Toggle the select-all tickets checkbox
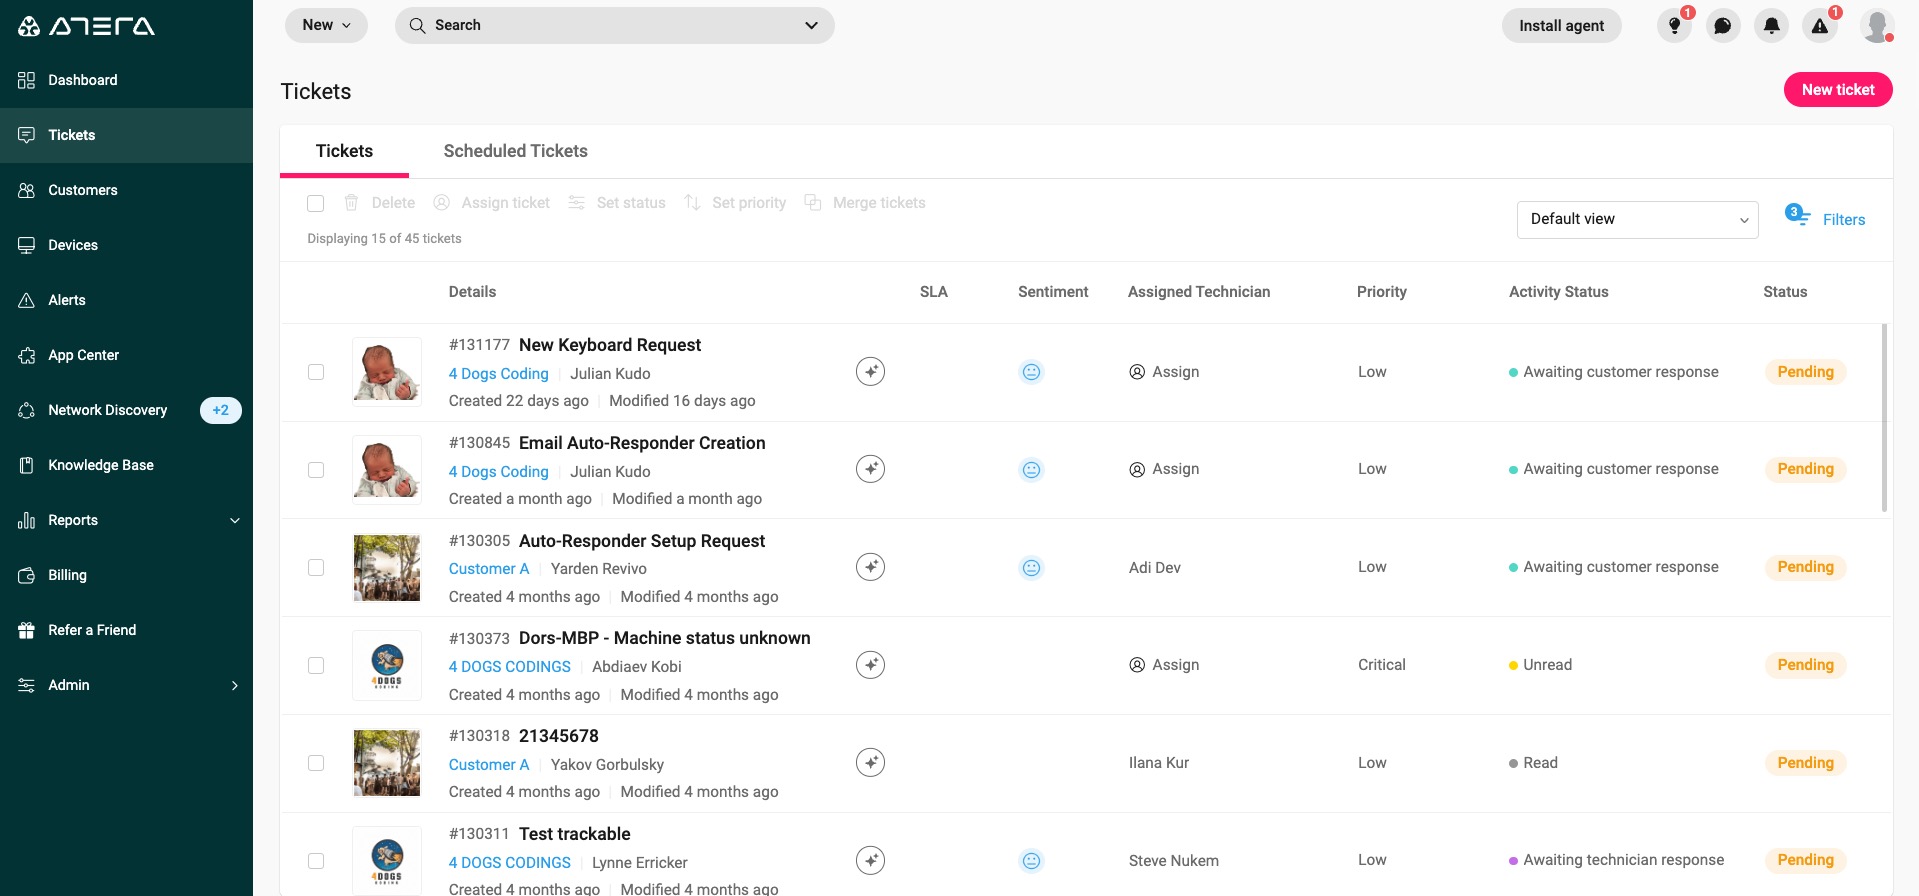This screenshot has width=1919, height=896. click(x=316, y=203)
